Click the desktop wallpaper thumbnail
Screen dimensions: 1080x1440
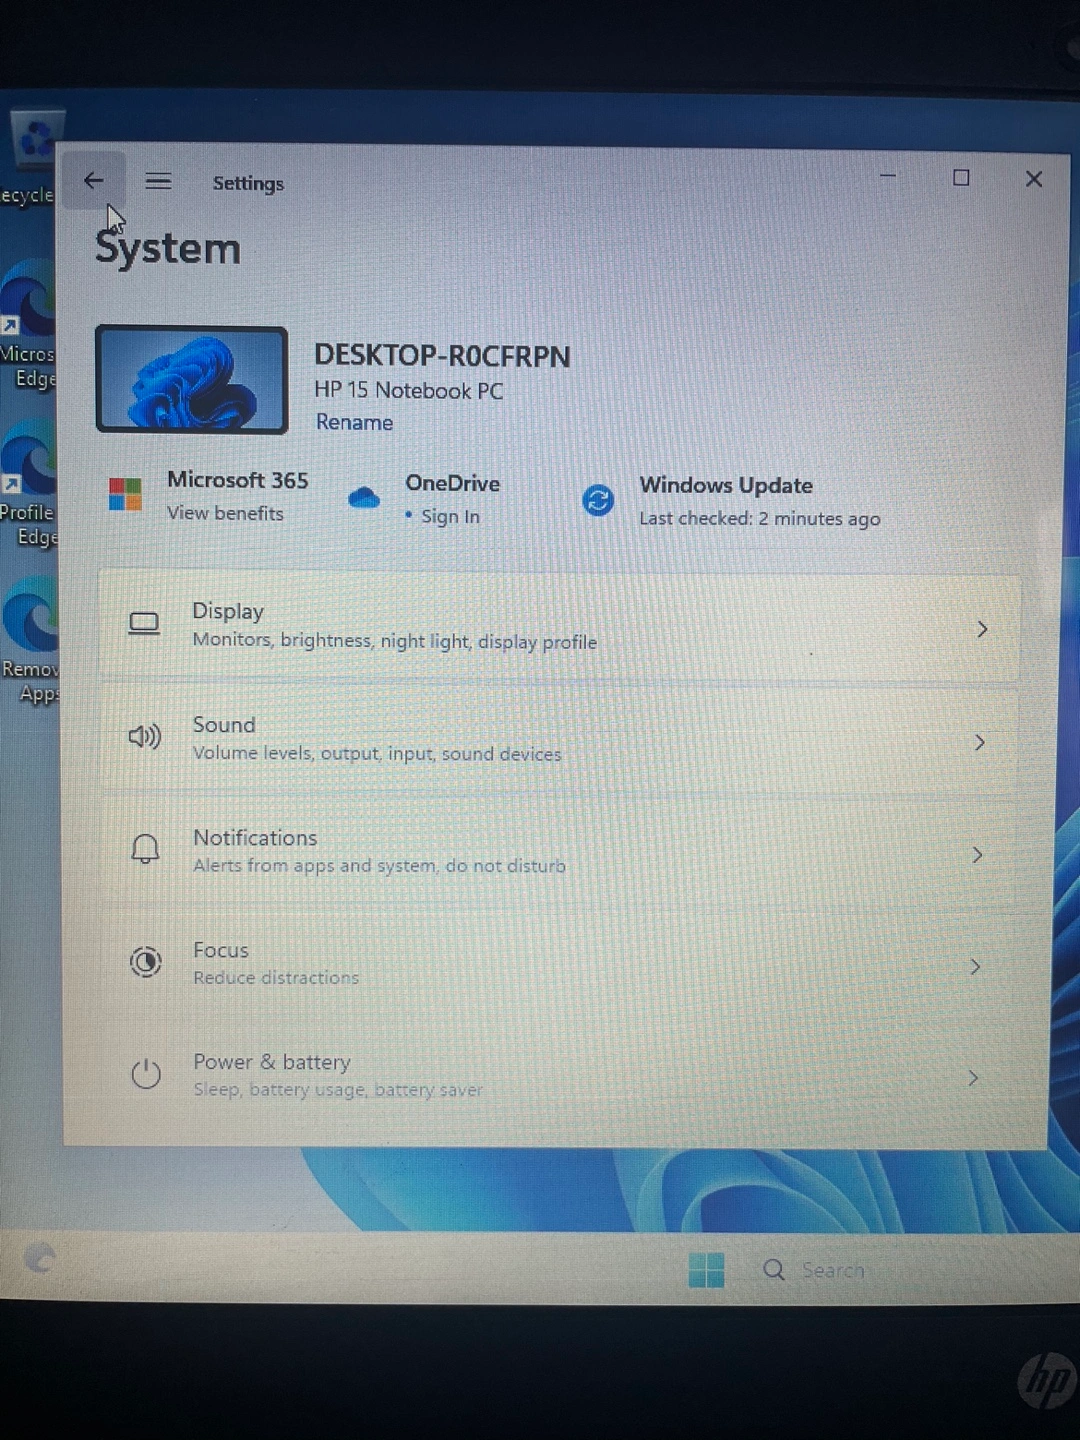192,380
